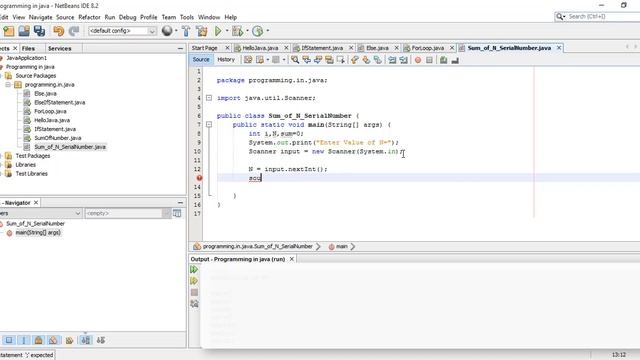Open the Profile menu

coord(149,17)
